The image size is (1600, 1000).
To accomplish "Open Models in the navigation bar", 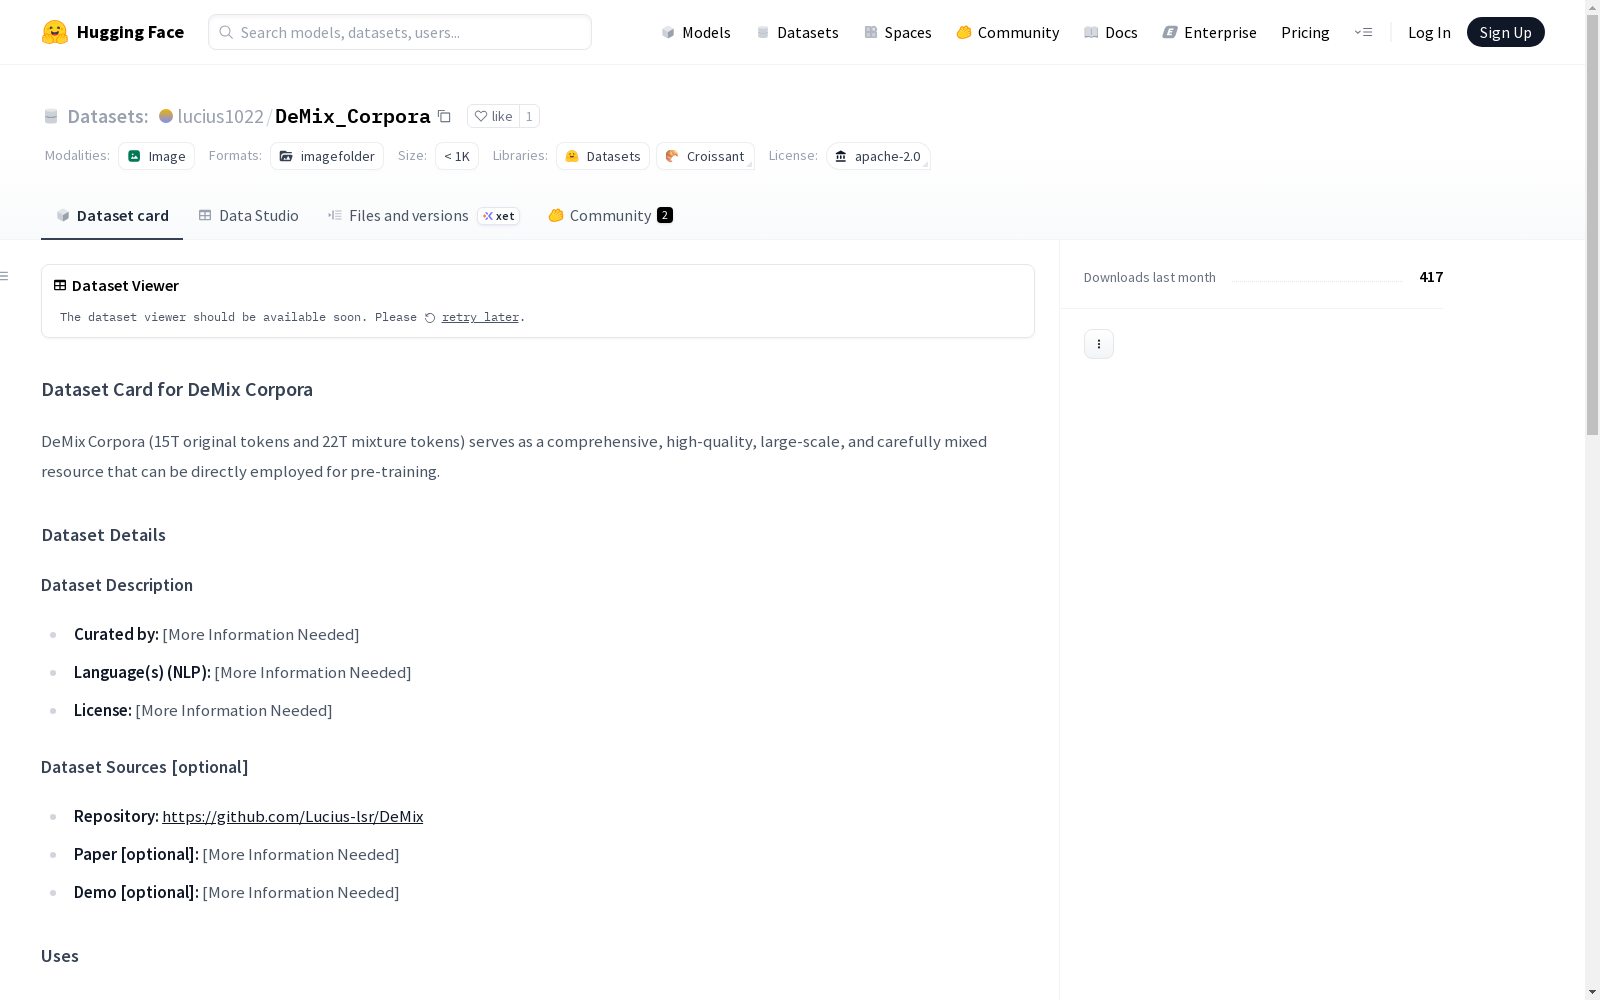I will pyautogui.click(x=696, y=32).
